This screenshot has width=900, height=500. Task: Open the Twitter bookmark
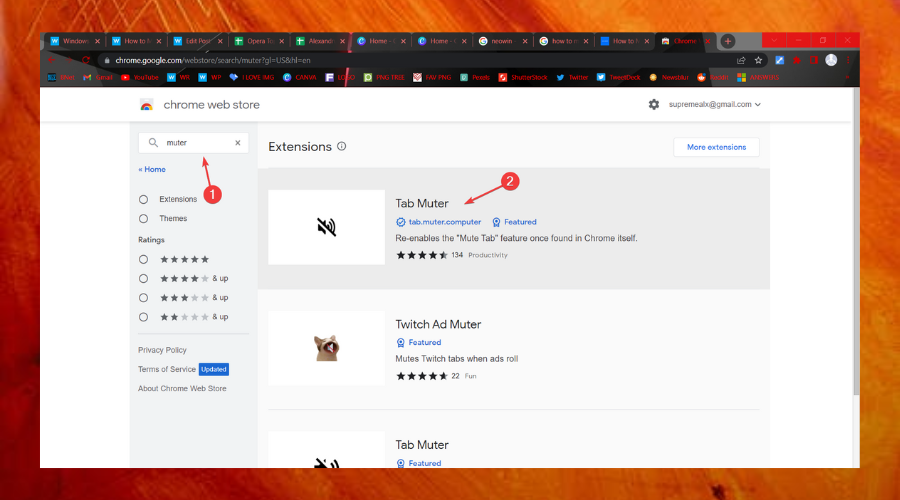[x=572, y=77]
